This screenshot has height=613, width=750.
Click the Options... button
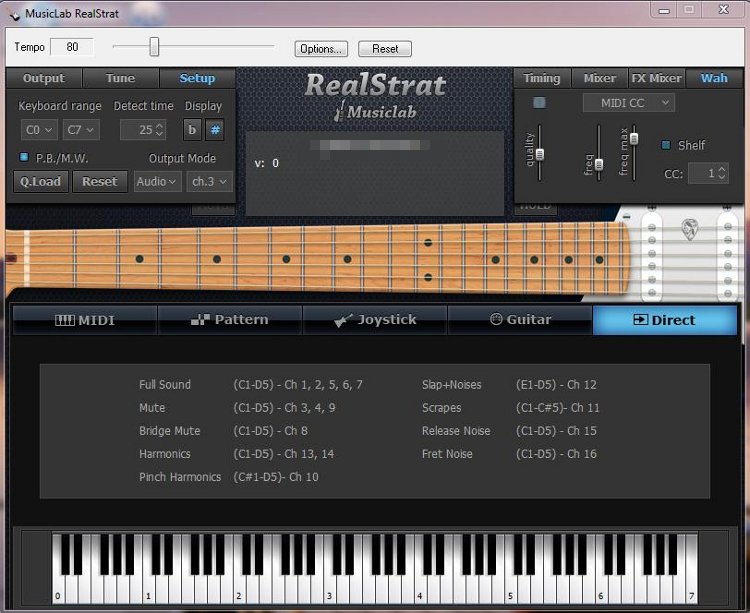click(321, 49)
